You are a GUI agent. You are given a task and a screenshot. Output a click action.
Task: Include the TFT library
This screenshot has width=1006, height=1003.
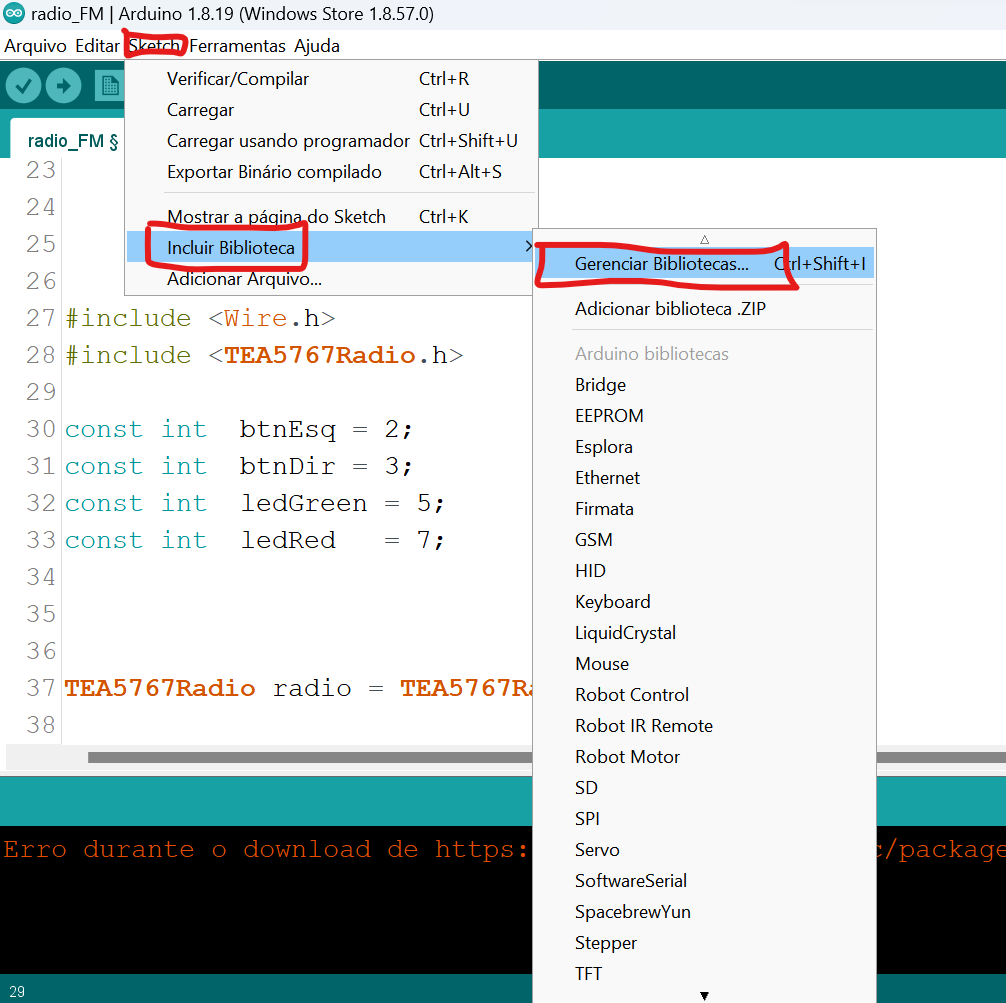[x=704, y=973]
